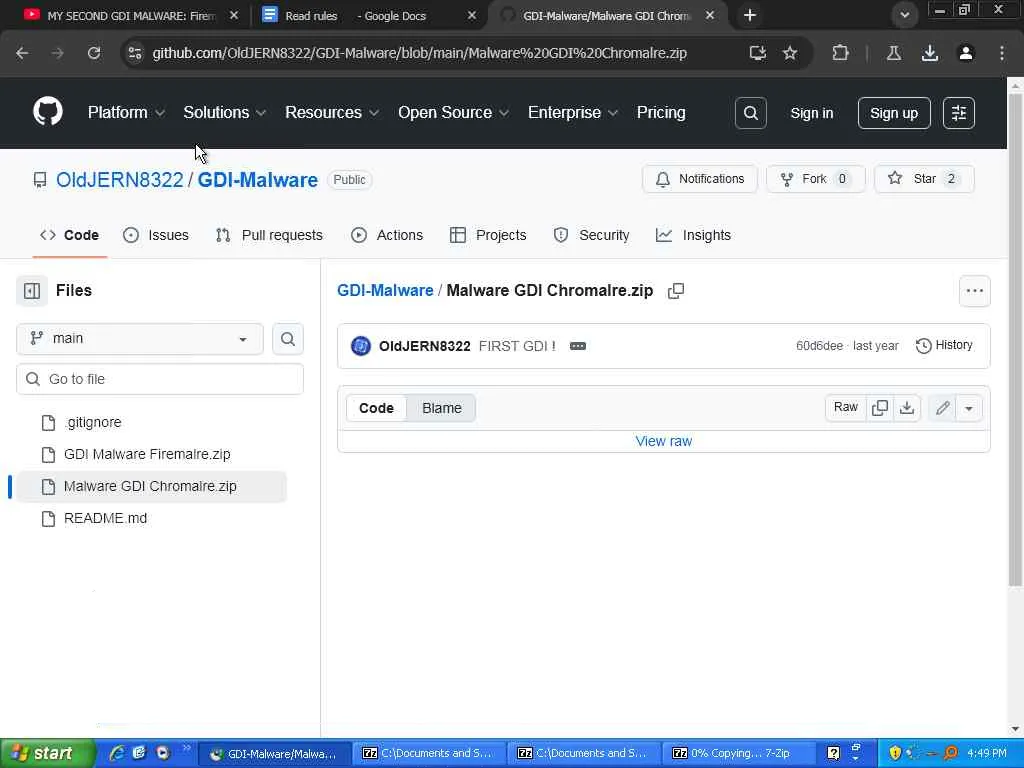Screen dimensions: 1024x768
Task: Open the GitHub home logo
Action: (48, 112)
